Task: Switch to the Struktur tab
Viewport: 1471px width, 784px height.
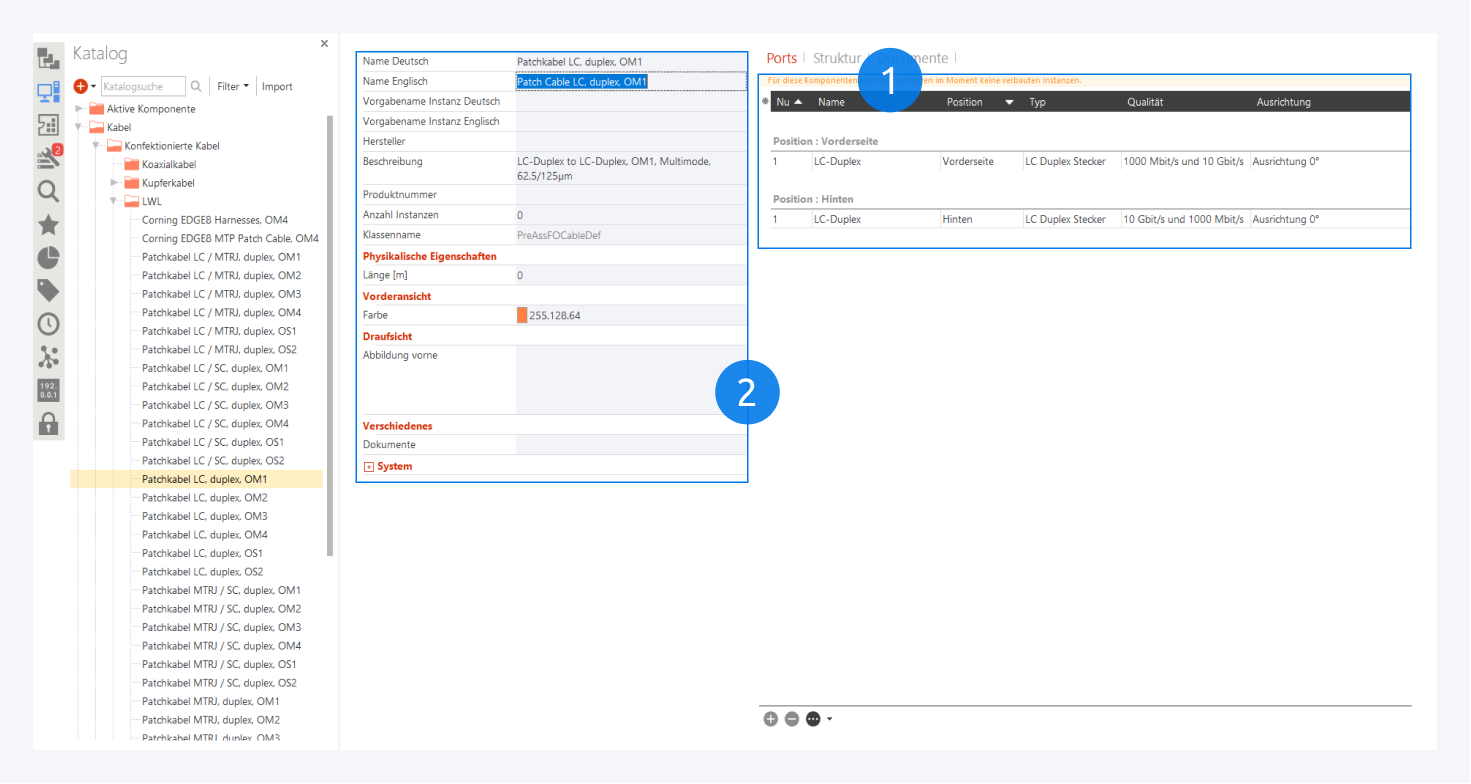Action: tap(836, 59)
